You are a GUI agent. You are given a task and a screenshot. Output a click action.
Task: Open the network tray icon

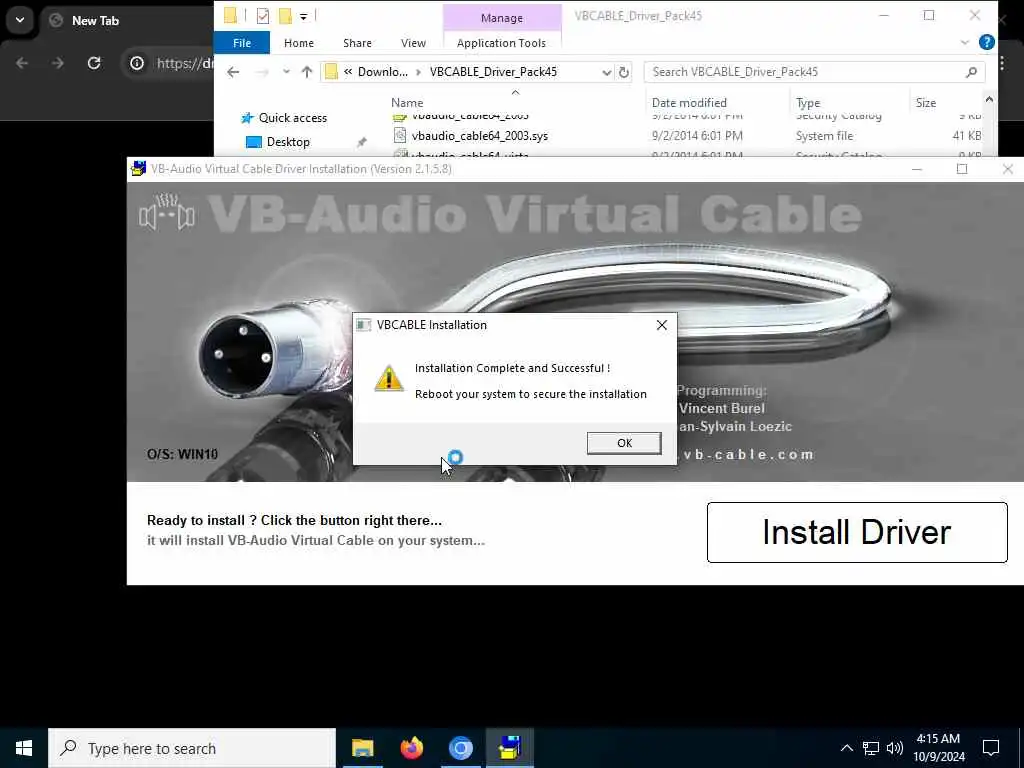click(871, 748)
